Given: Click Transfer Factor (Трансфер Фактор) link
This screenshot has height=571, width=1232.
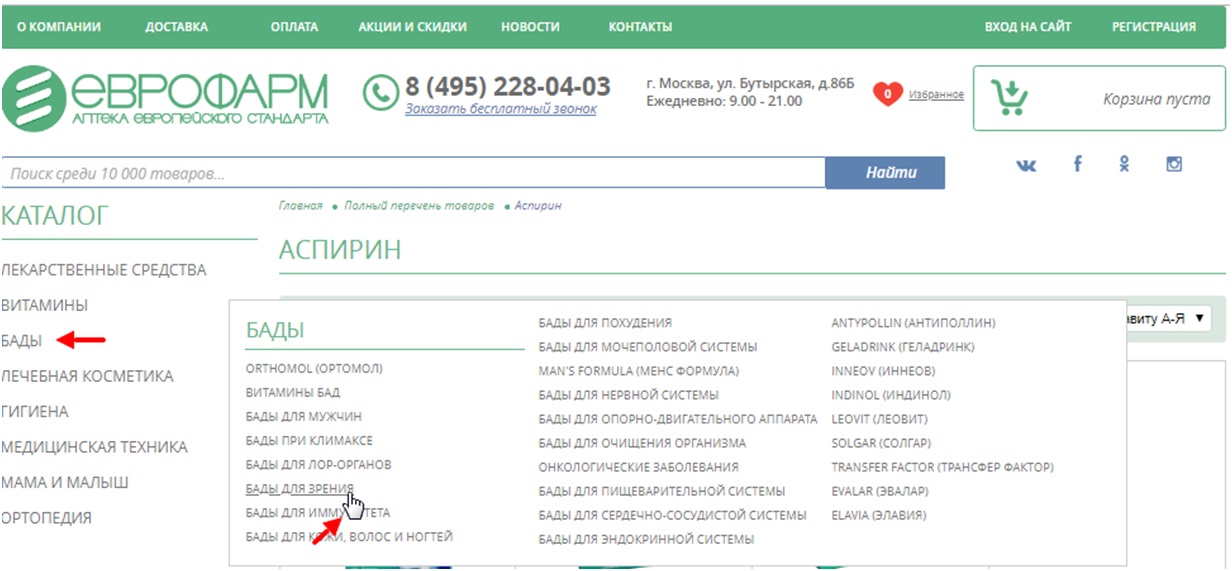Looking at the screenshot, I should point(942,467).
